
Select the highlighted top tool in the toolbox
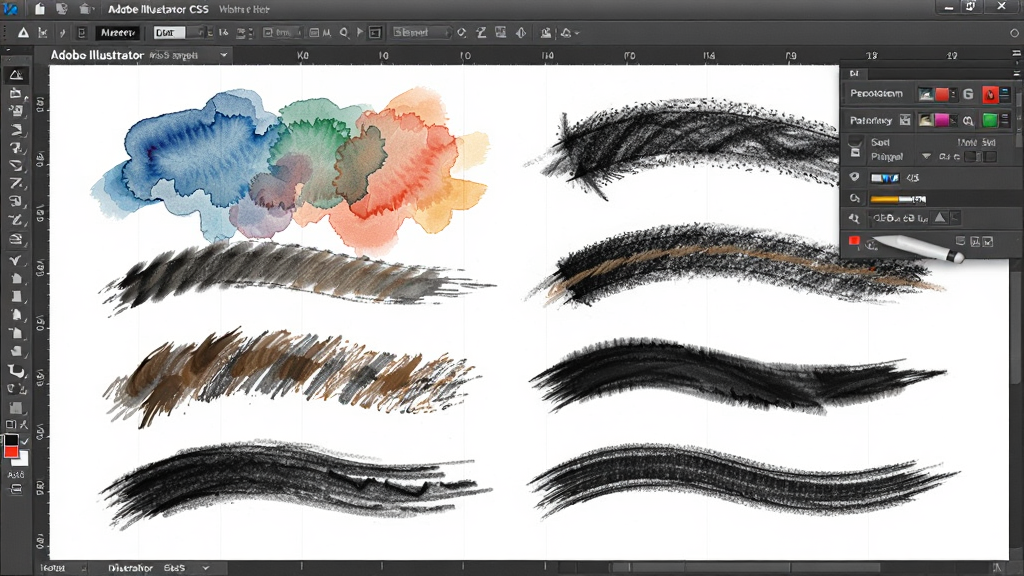16,75
